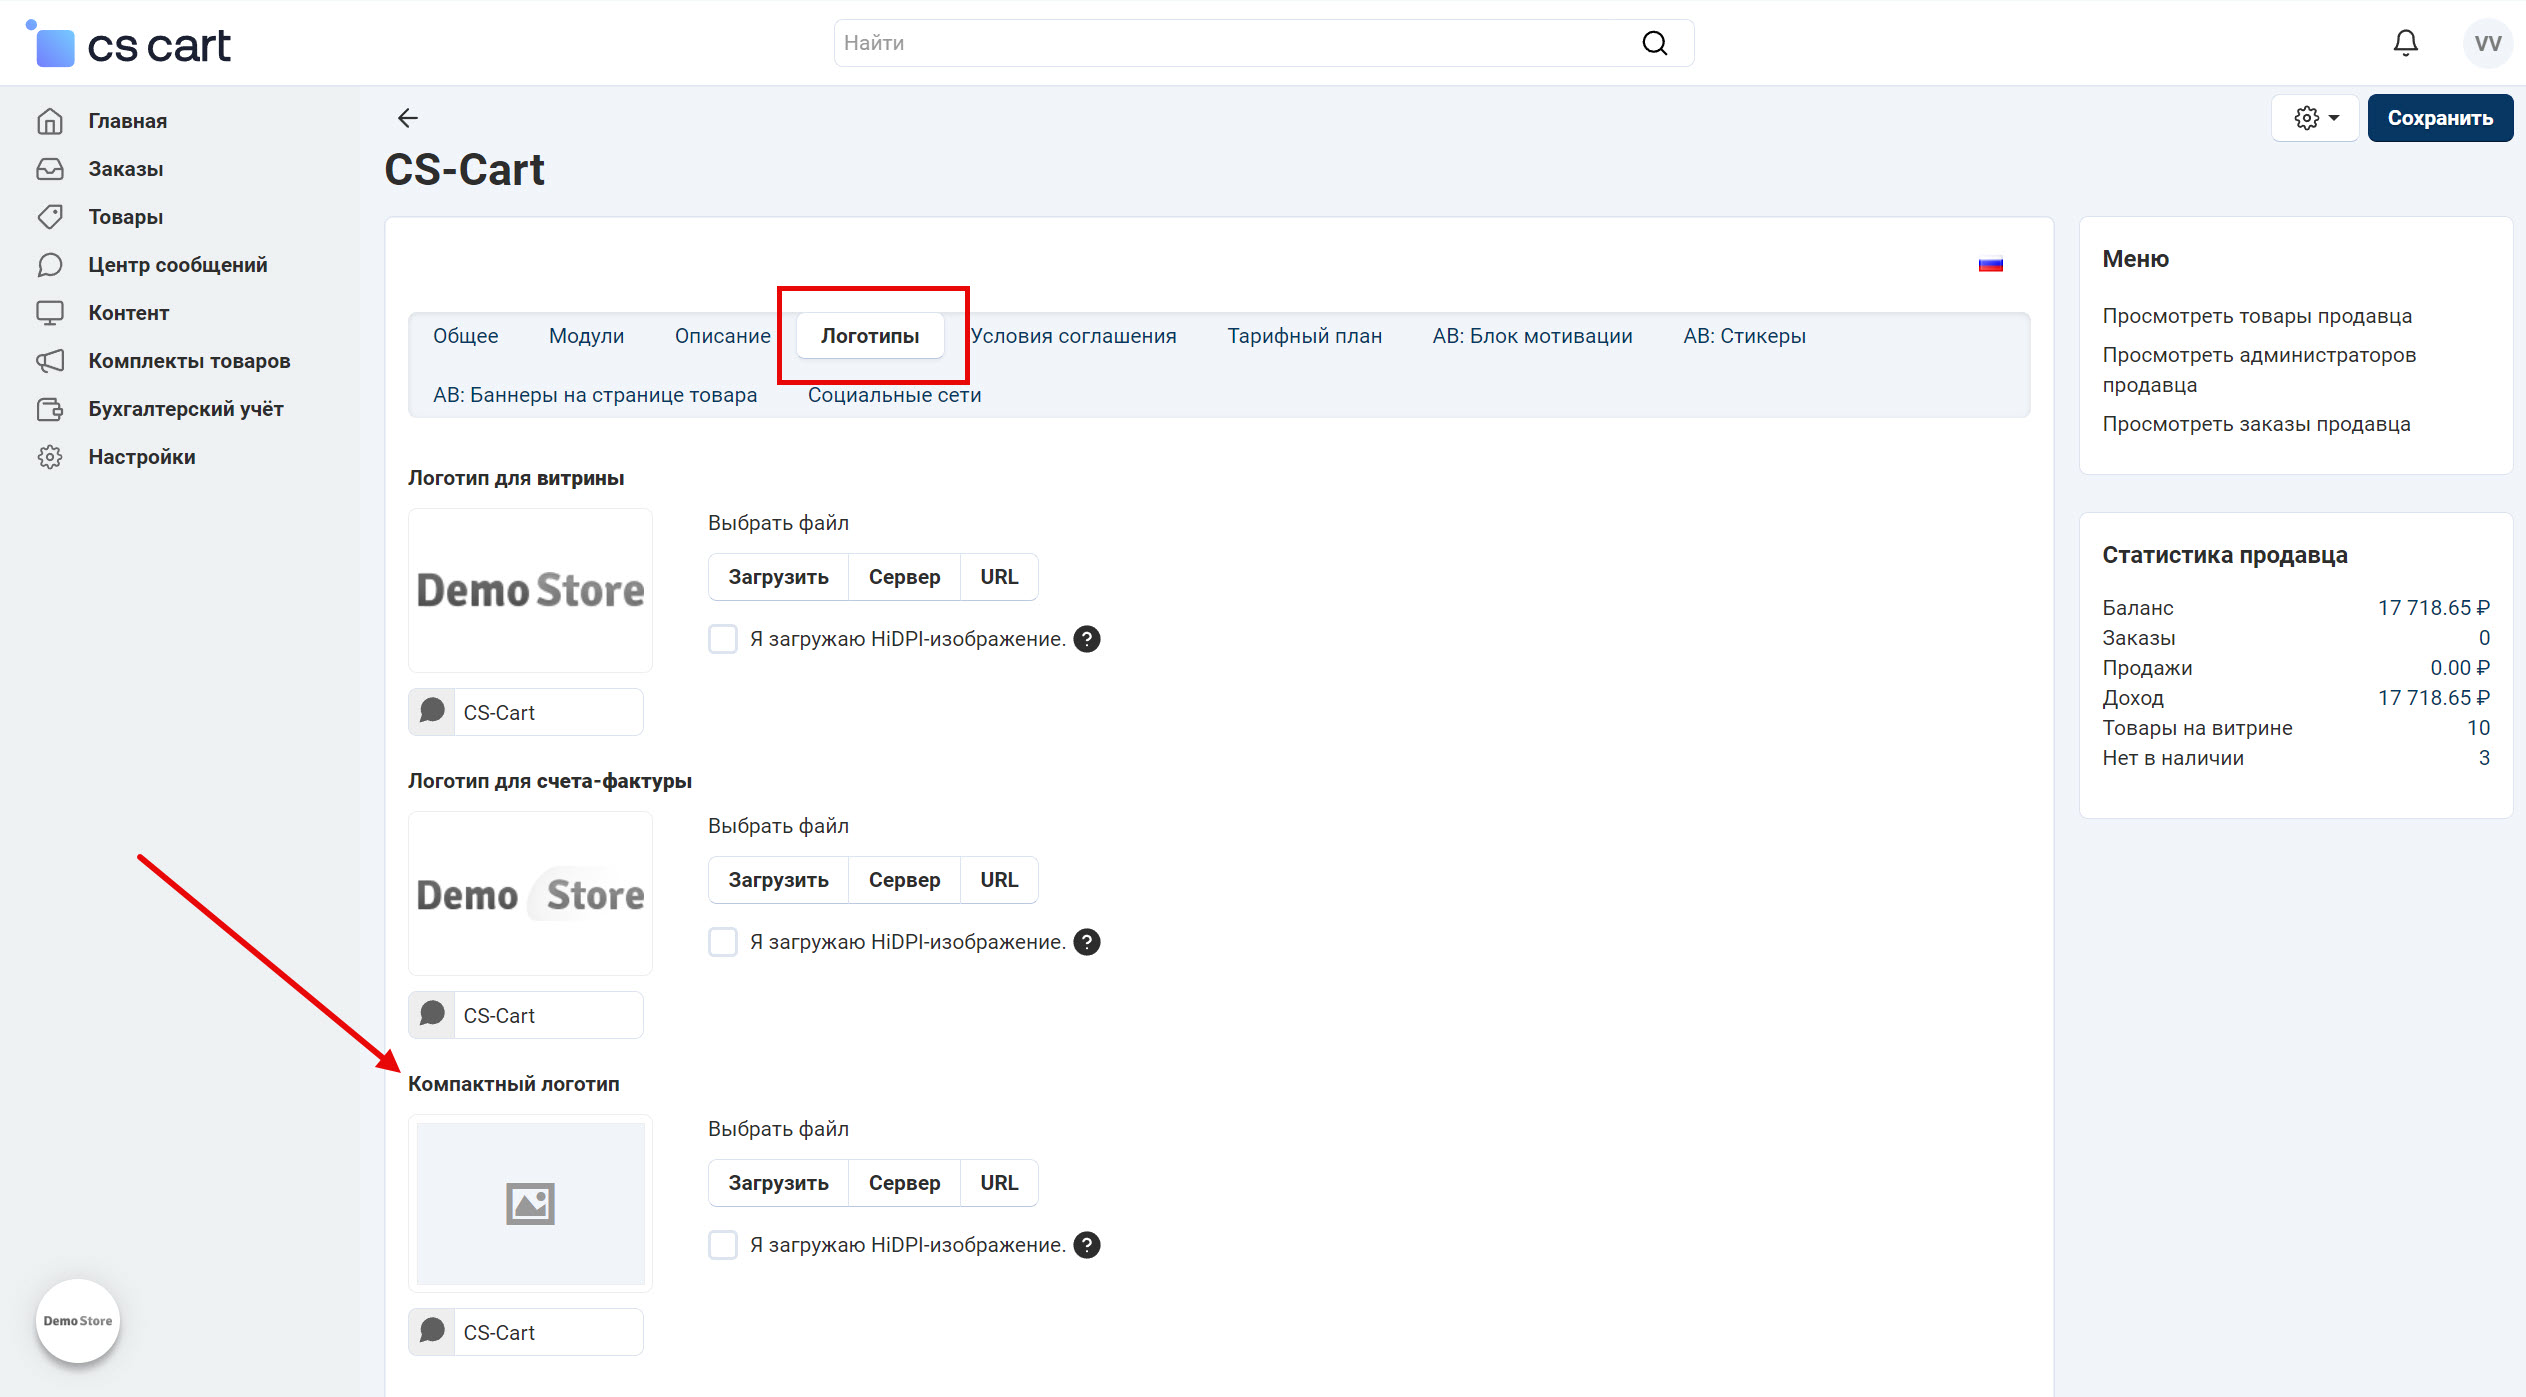Screen dimensions: 2526x1397
Task: Click the Сохранить button
Action: [2439, 118]
